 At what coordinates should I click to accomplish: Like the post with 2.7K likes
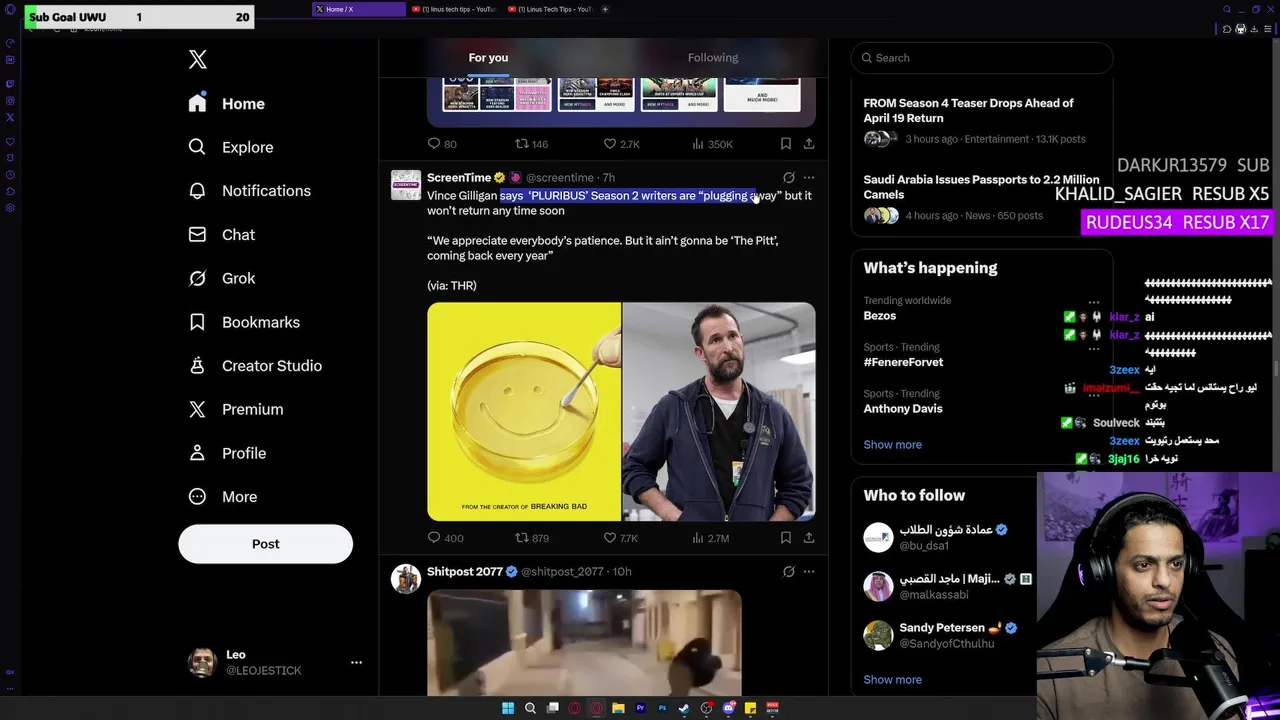621,144
